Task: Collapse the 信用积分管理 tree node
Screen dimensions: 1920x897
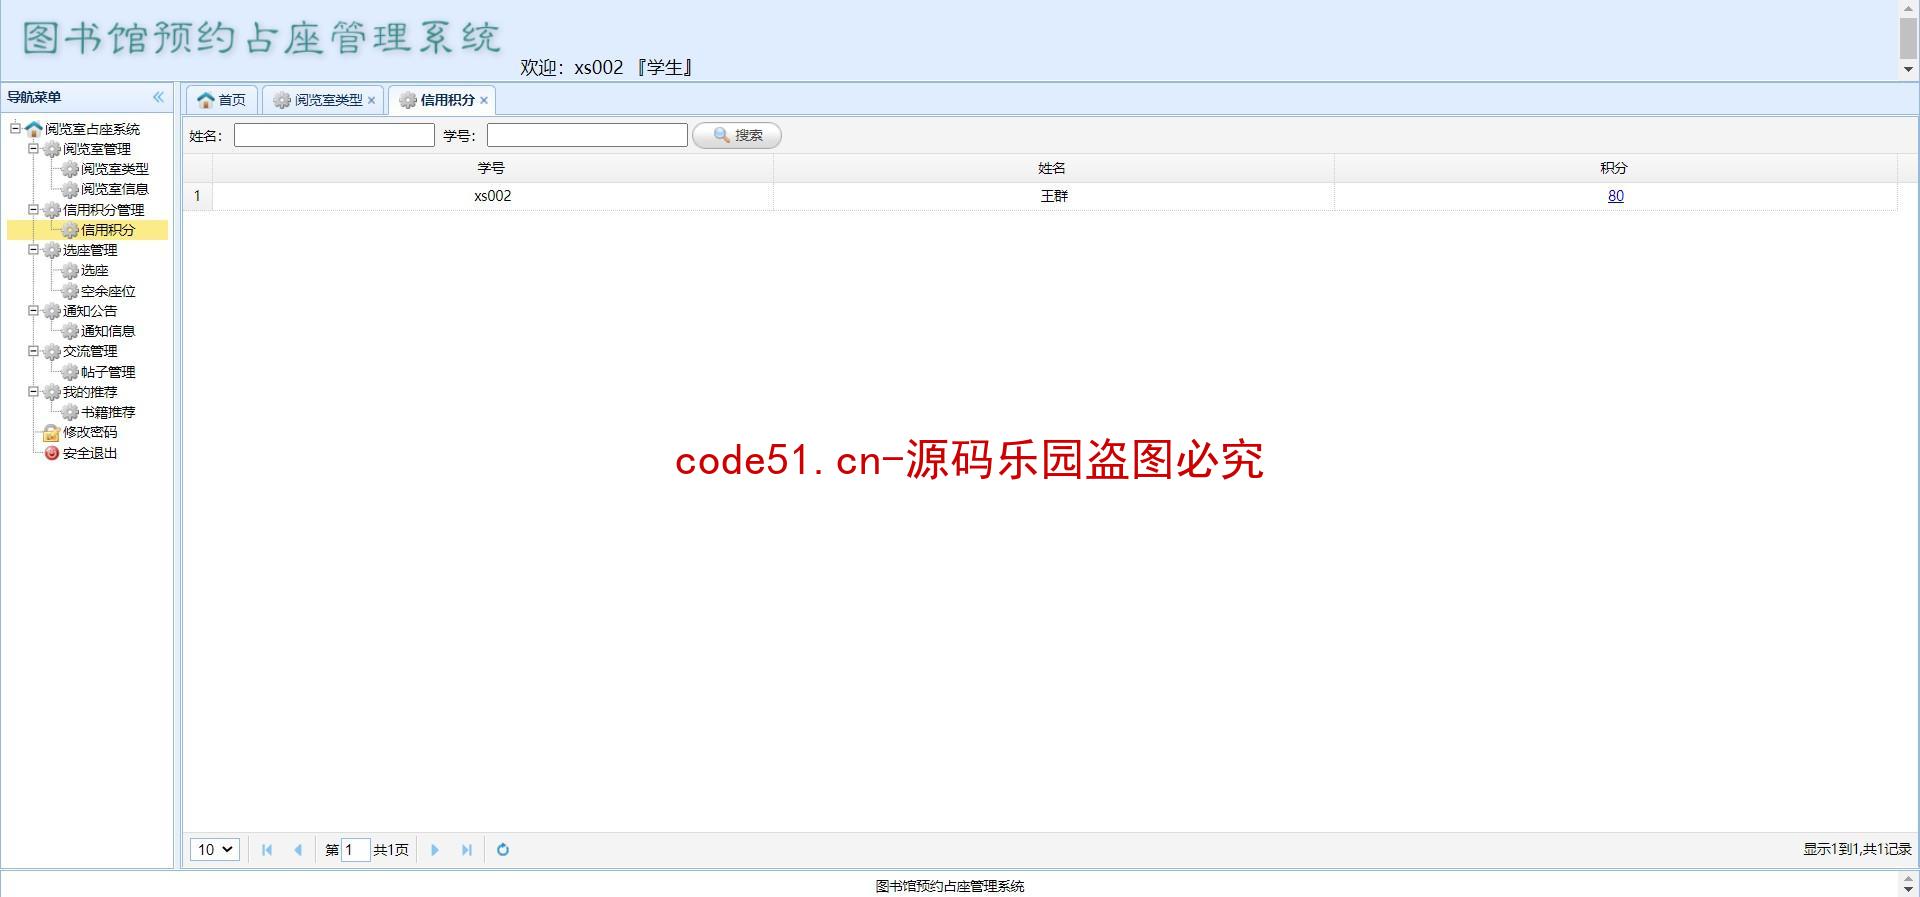Action: click(34, 209)
